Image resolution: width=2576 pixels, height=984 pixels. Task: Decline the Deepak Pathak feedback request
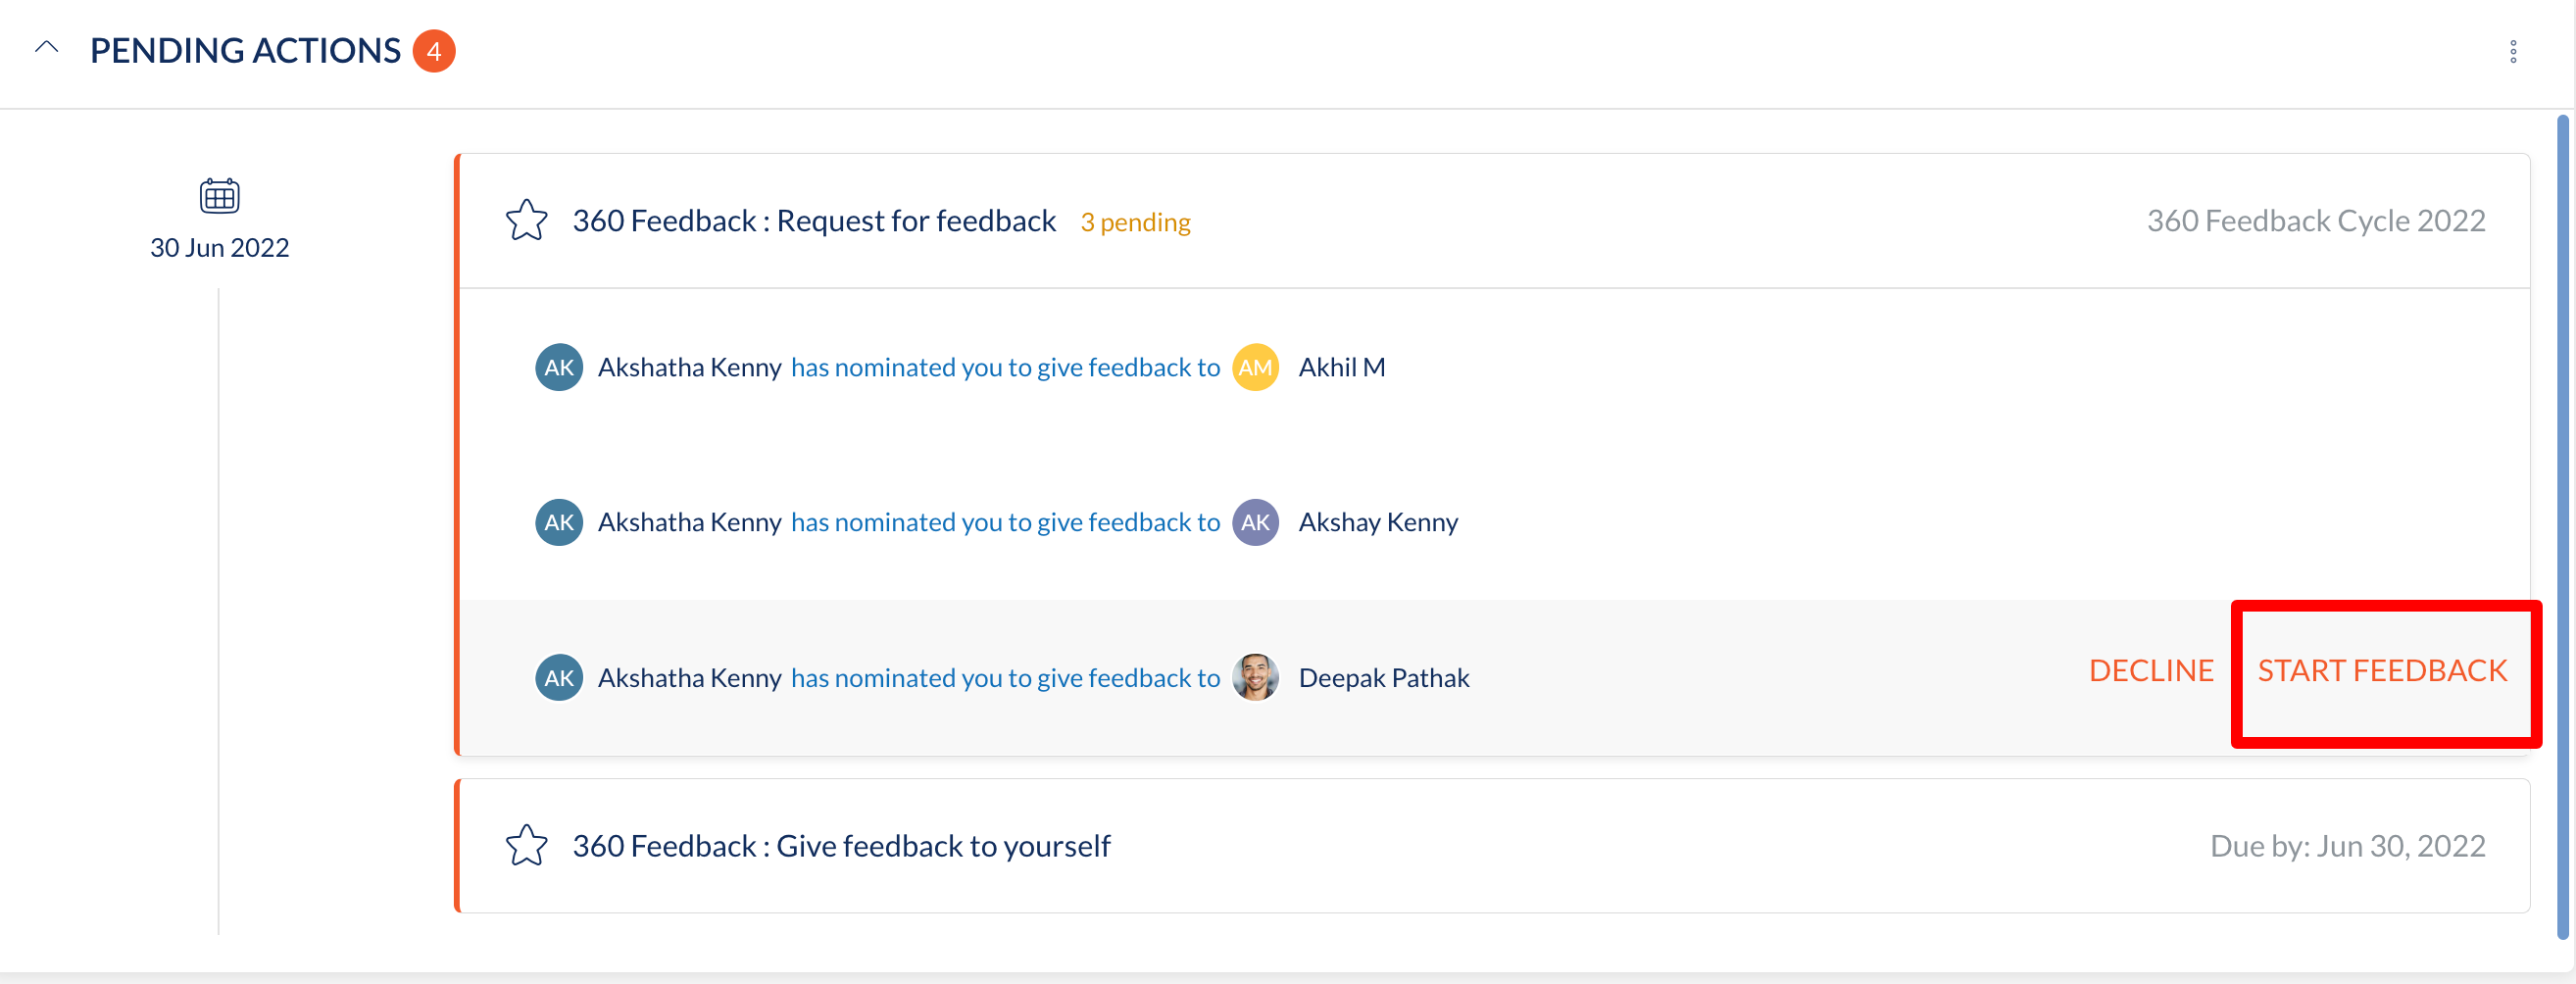click(2151, 670)
